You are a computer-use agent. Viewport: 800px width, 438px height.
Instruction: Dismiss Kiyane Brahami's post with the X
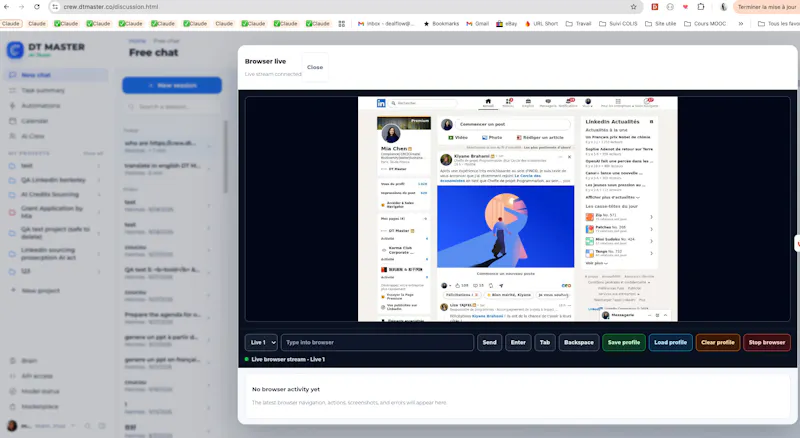click(569, 157)
